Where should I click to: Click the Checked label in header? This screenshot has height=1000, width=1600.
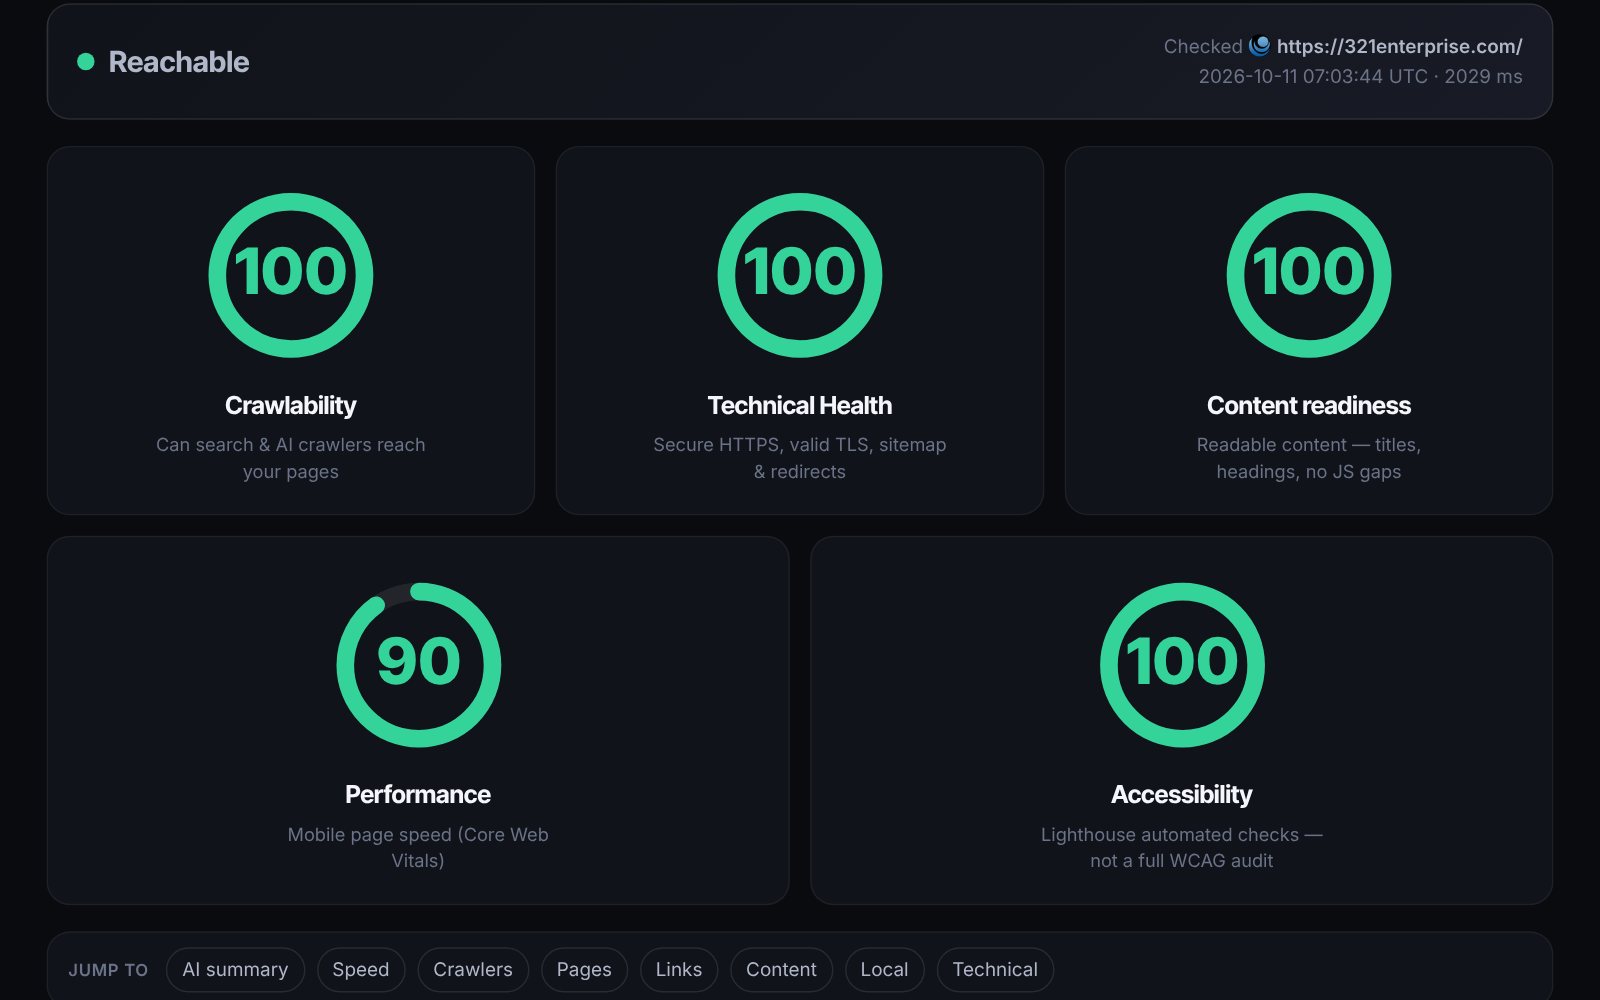pos(1203,46)
